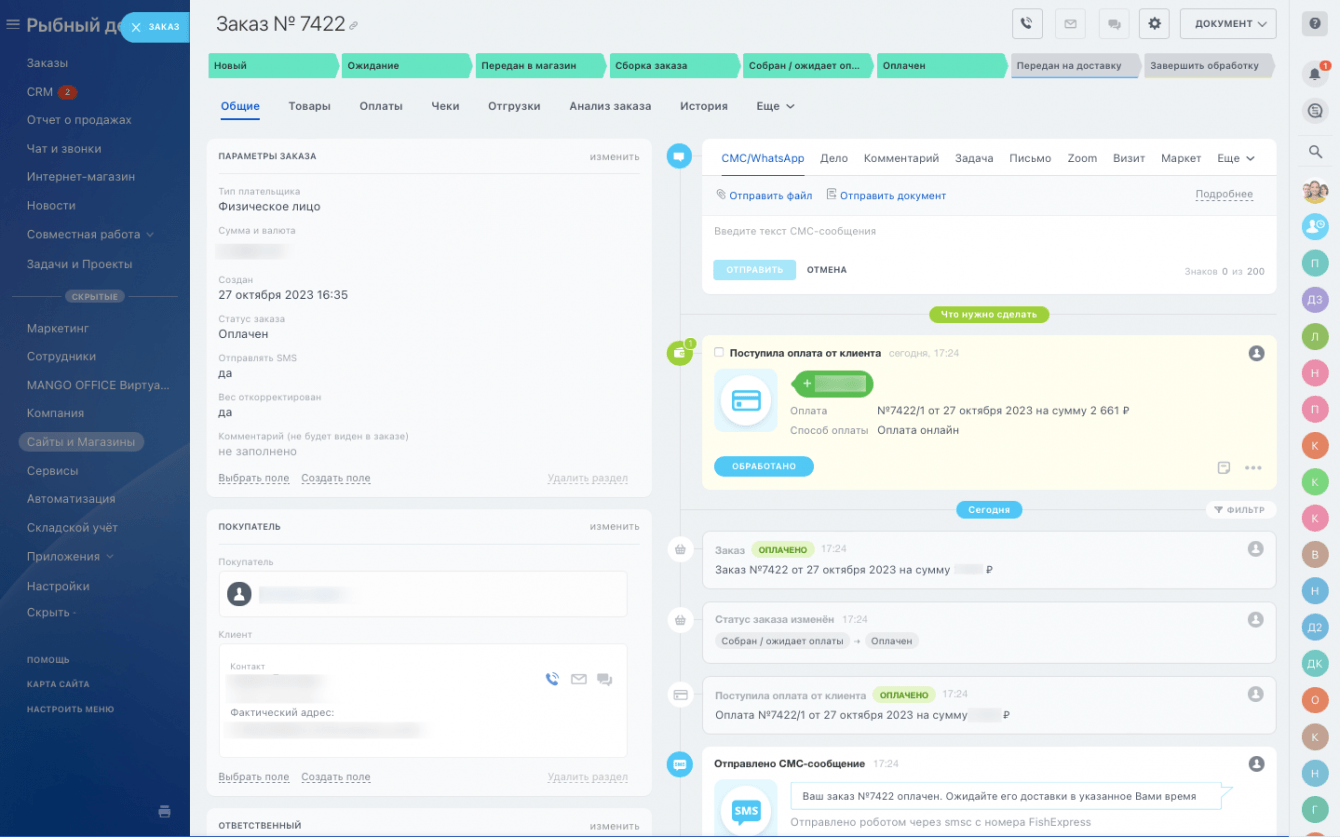Open the ФИЛЬТР timeline filter

tap(1240, 510)
